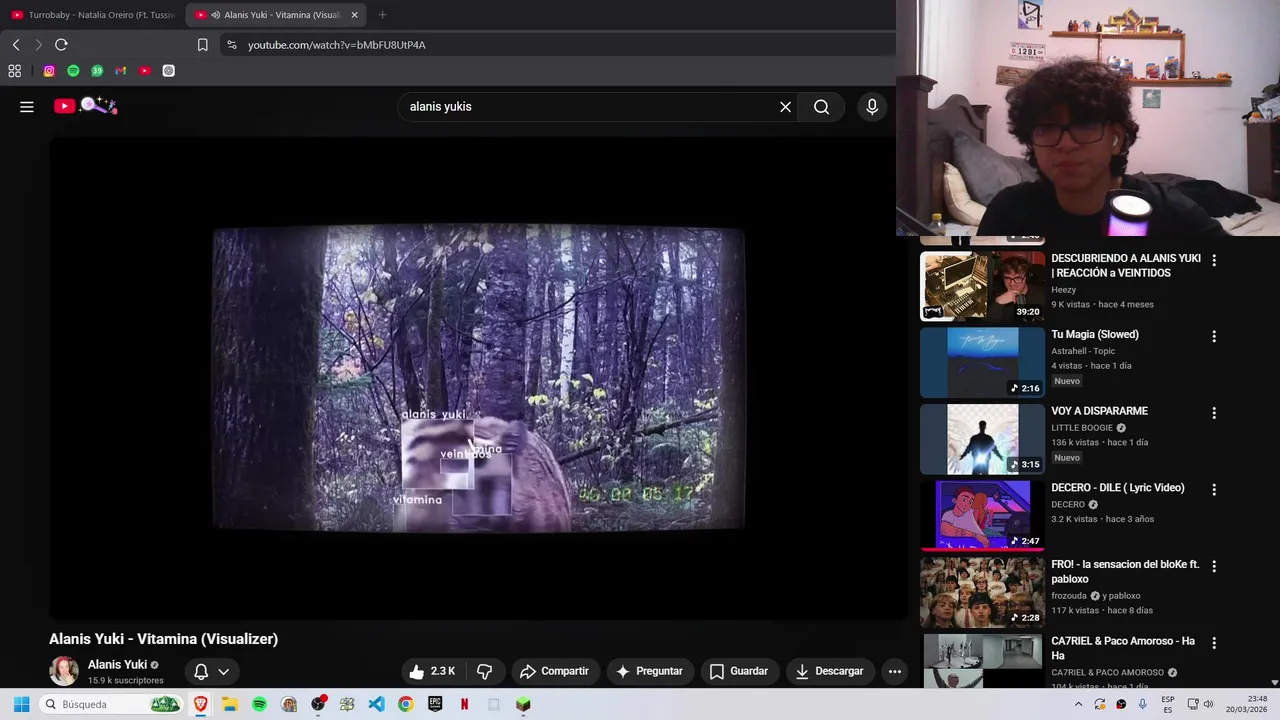Viewport: 1280px width, 720px height.
Task: Click the video player to pause
Action: point(478,378)
